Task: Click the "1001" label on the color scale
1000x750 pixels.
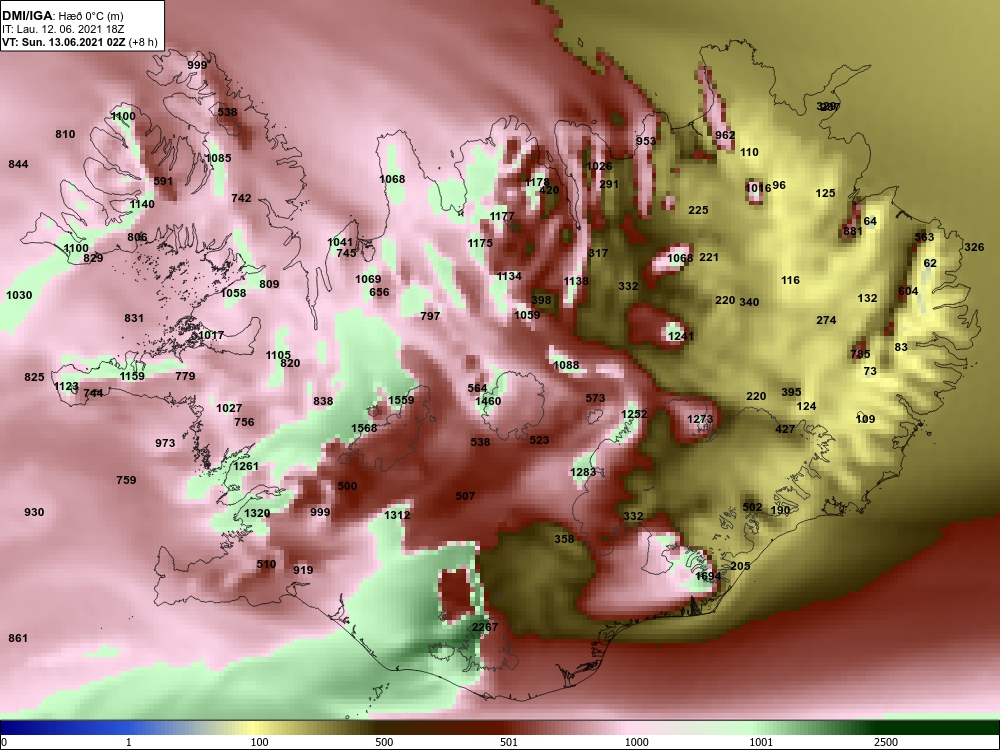Action: click(x=761, y=742)
